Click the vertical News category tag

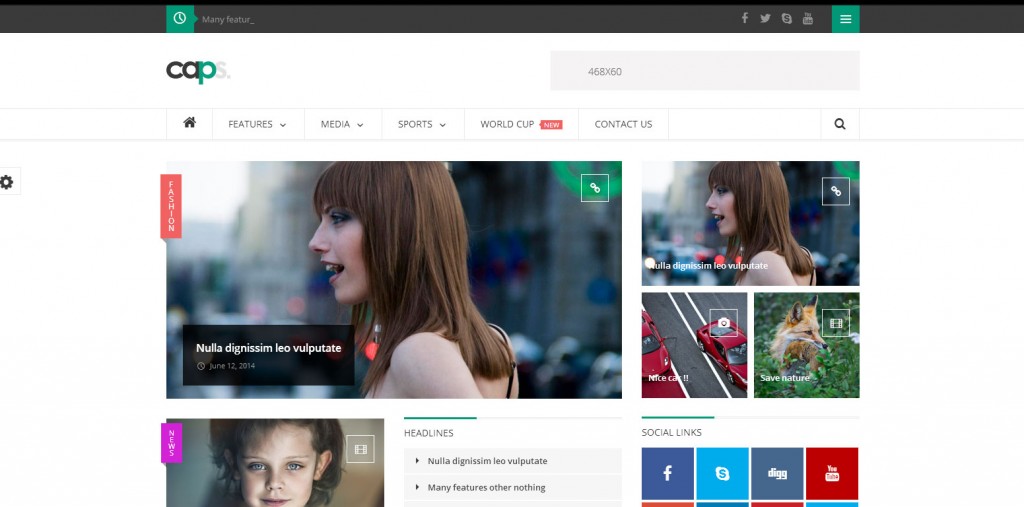[172, 442]
